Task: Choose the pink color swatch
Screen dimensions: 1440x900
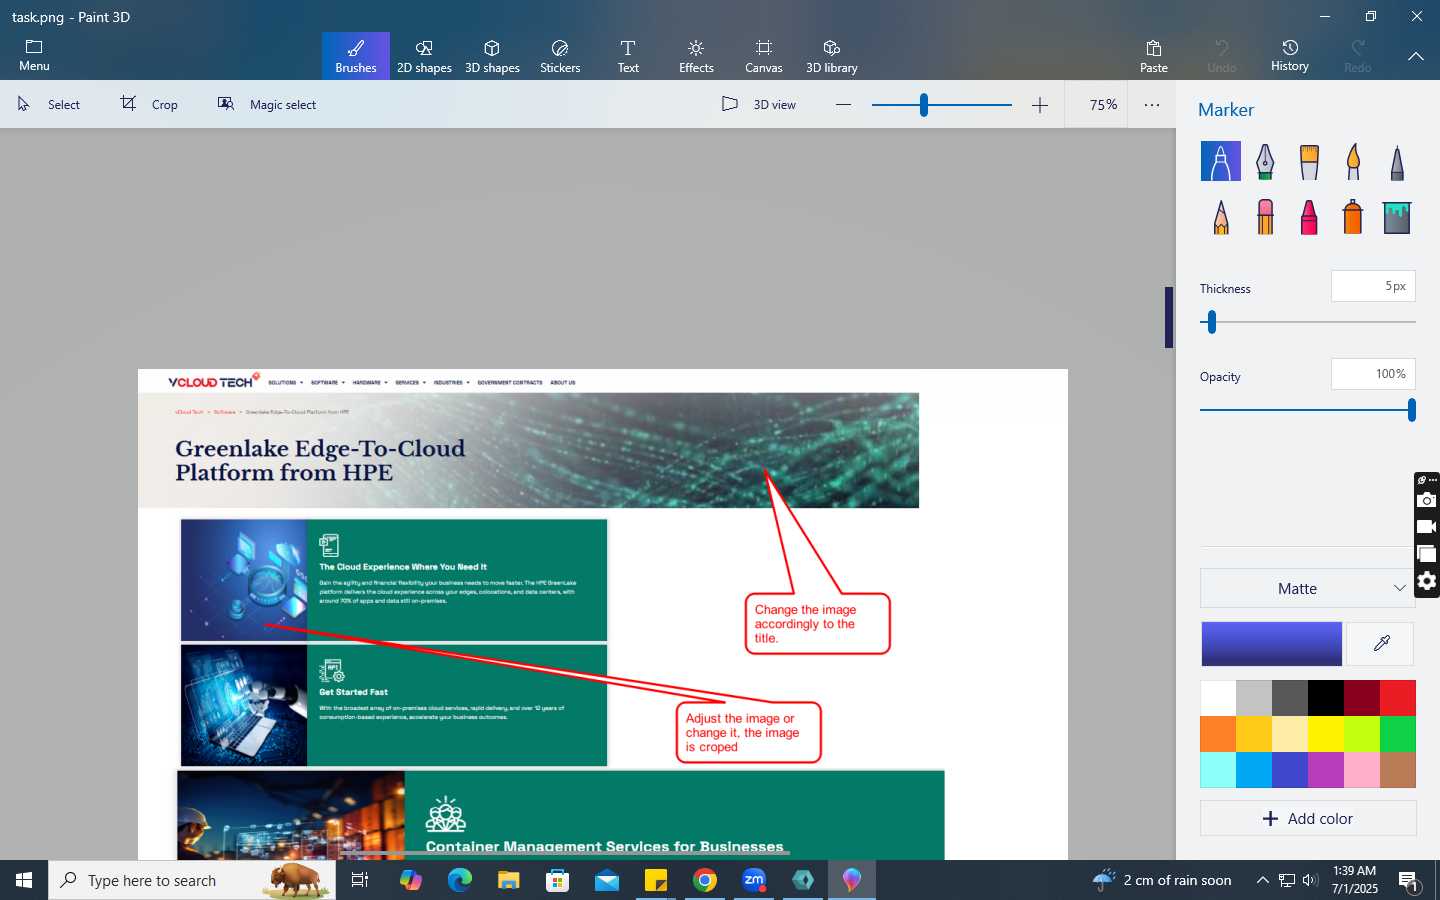Action: pyautogui.click(x=1362, y=770)
